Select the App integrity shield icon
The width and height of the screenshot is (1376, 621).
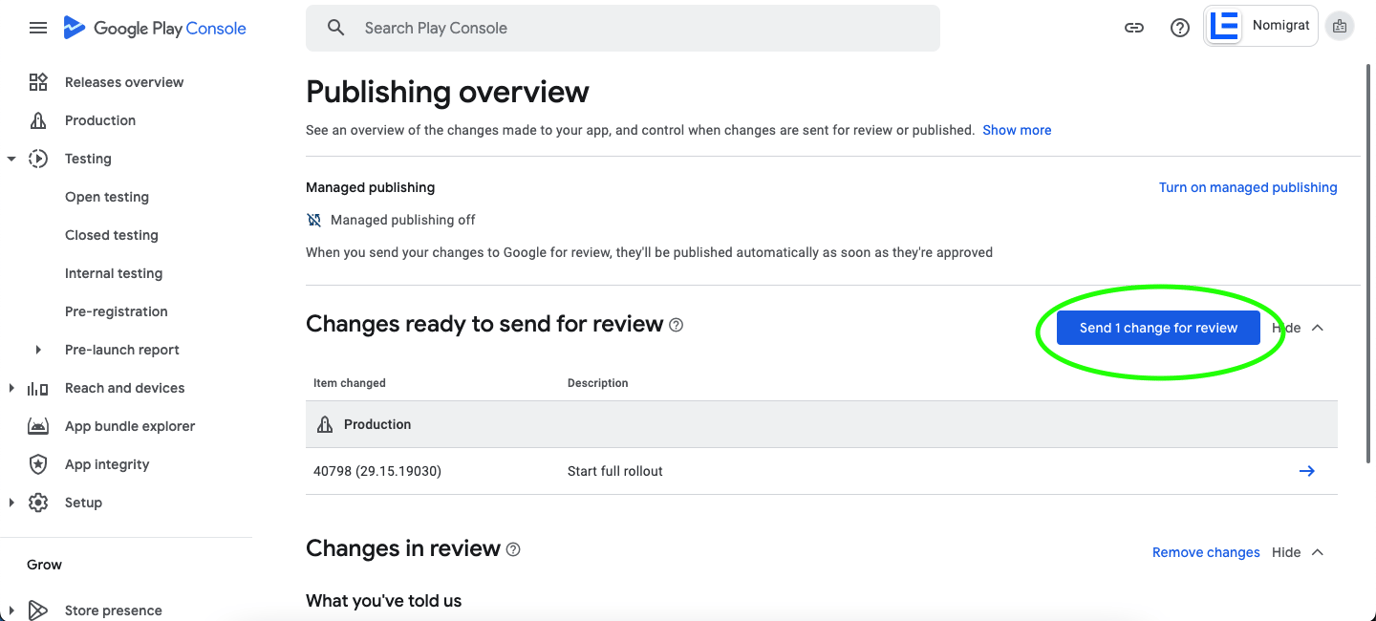click(37, 464)
